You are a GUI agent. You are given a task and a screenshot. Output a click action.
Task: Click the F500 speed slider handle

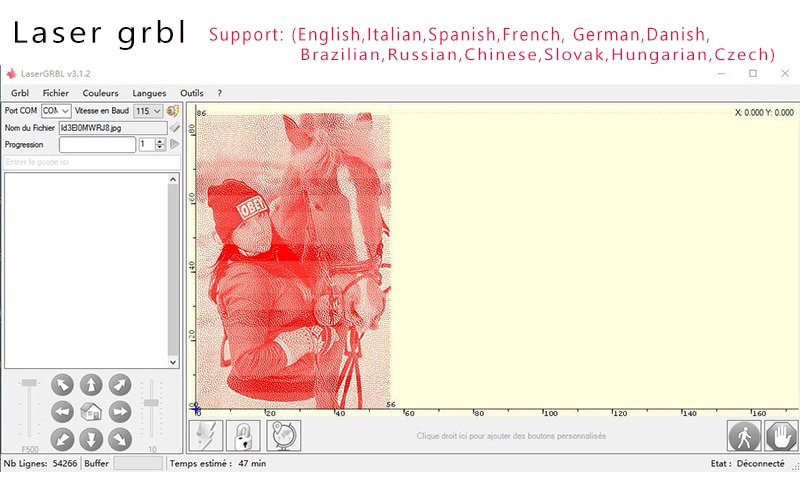[29, 383]
